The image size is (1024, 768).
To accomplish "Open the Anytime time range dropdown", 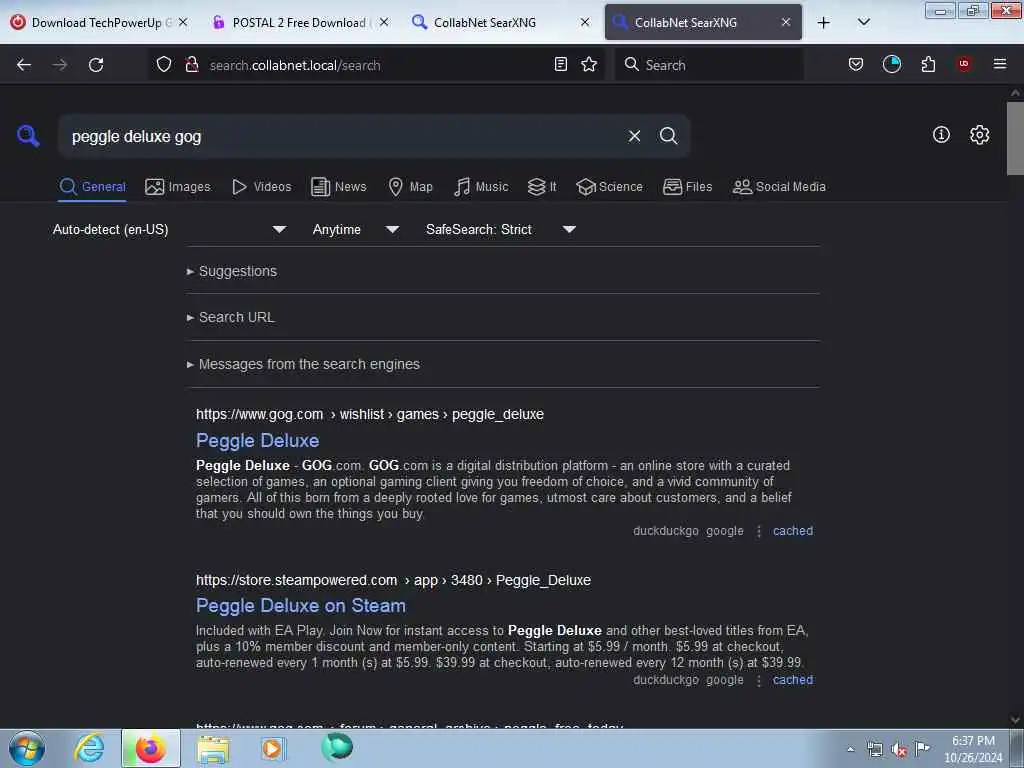I will [355, 229].
